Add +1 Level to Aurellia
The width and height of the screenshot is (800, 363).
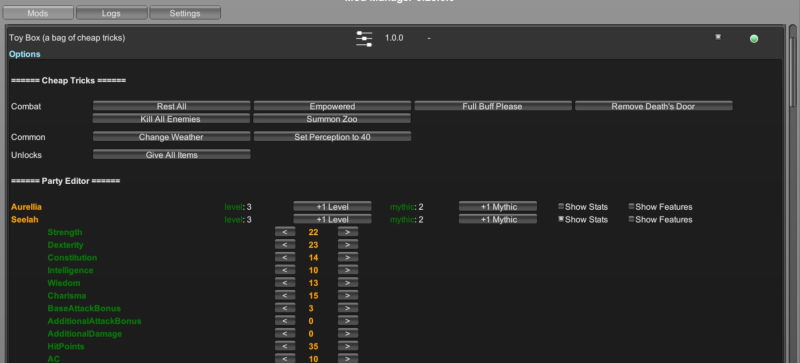(332, 206)
